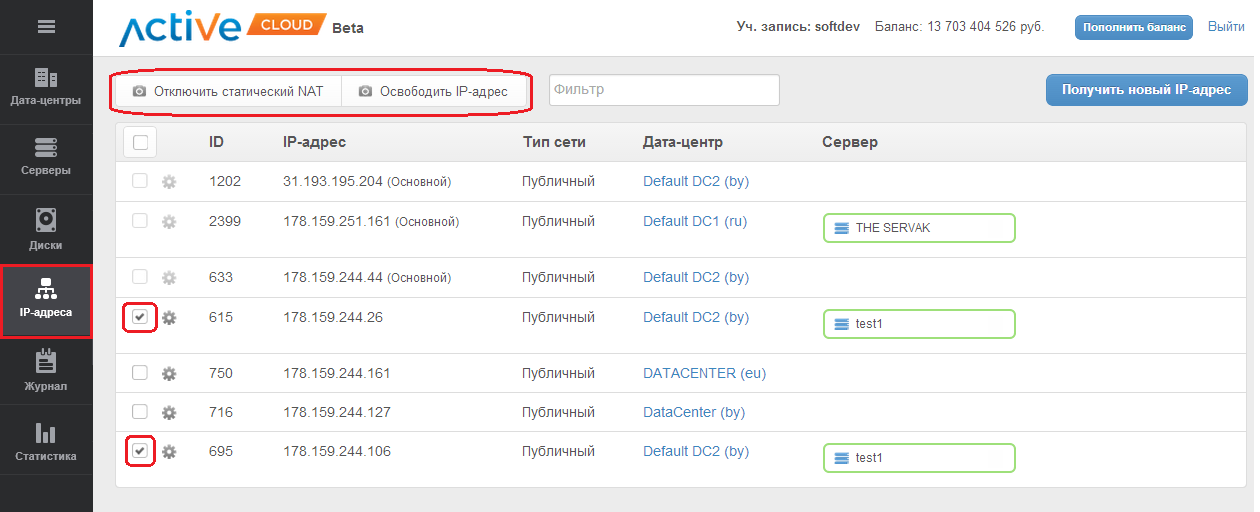Click gear icon for IP 178.159.244.26
Viewport: 1260px width, 512px height.
[x=169, y=318]
